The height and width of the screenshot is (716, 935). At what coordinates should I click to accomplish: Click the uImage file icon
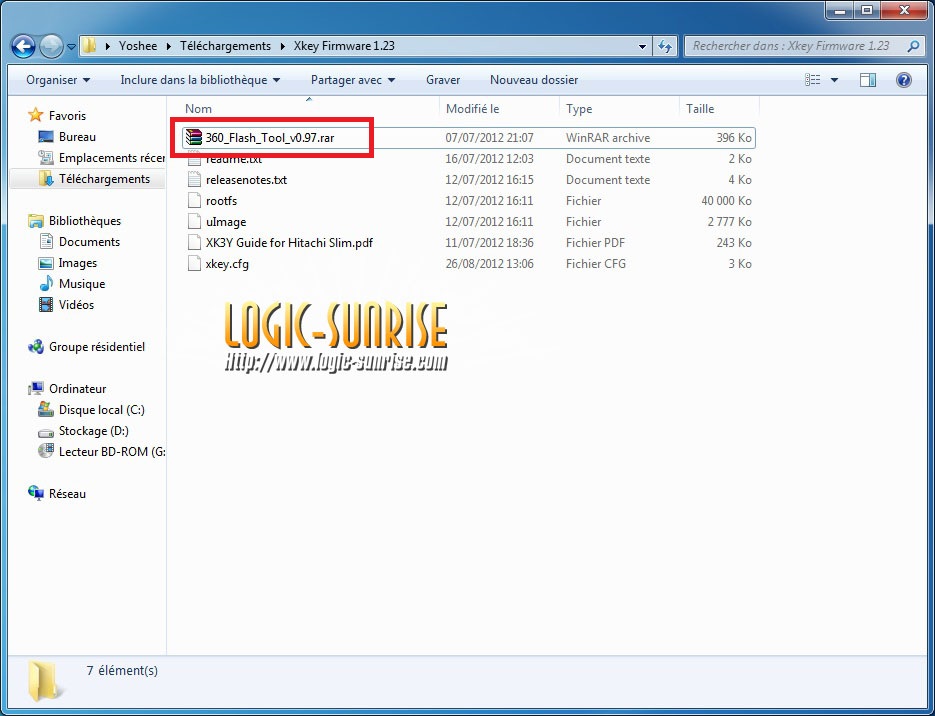pos(194,222)
